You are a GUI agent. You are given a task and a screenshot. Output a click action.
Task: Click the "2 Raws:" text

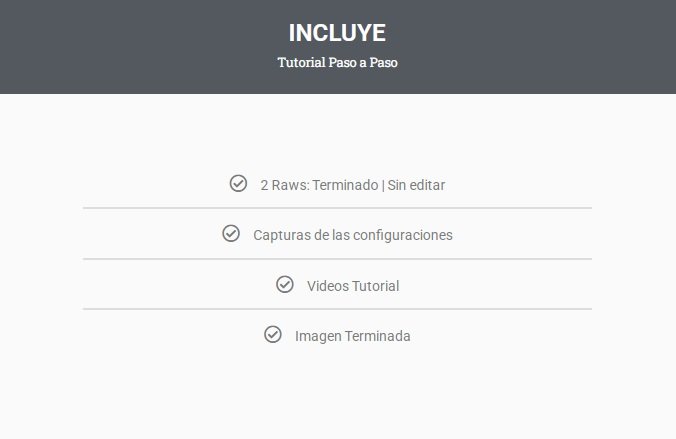pos(284,185)
